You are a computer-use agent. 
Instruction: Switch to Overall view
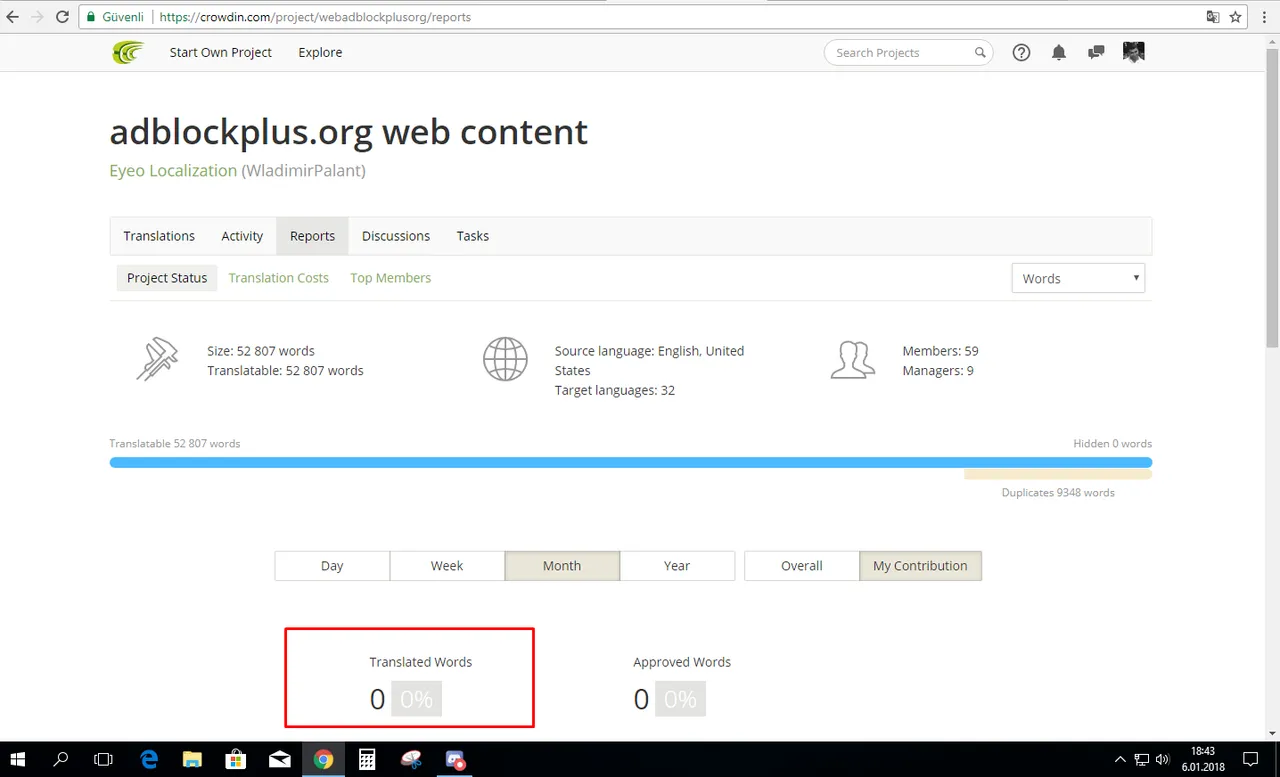[x=802, y=565]
